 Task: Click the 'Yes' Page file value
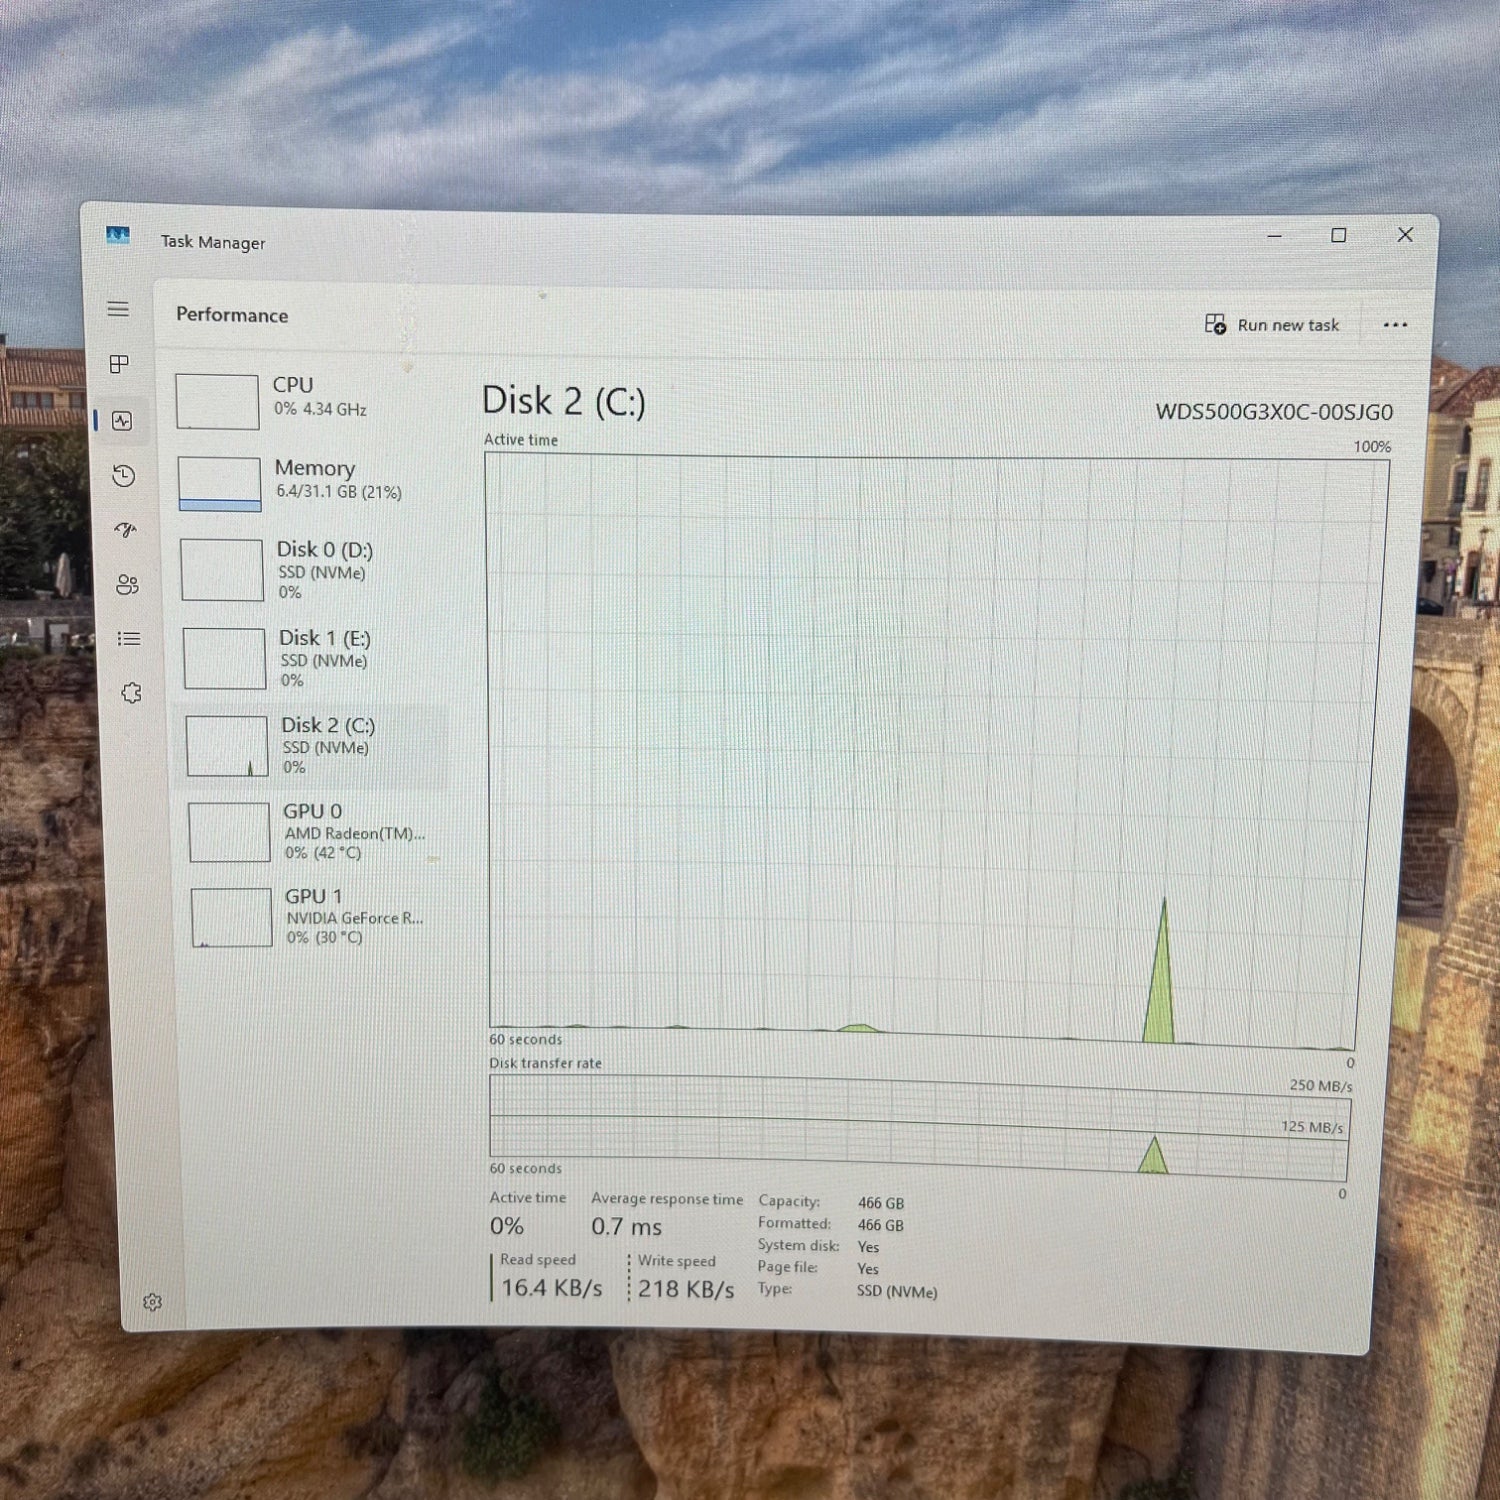click(x=868, y=1269)
